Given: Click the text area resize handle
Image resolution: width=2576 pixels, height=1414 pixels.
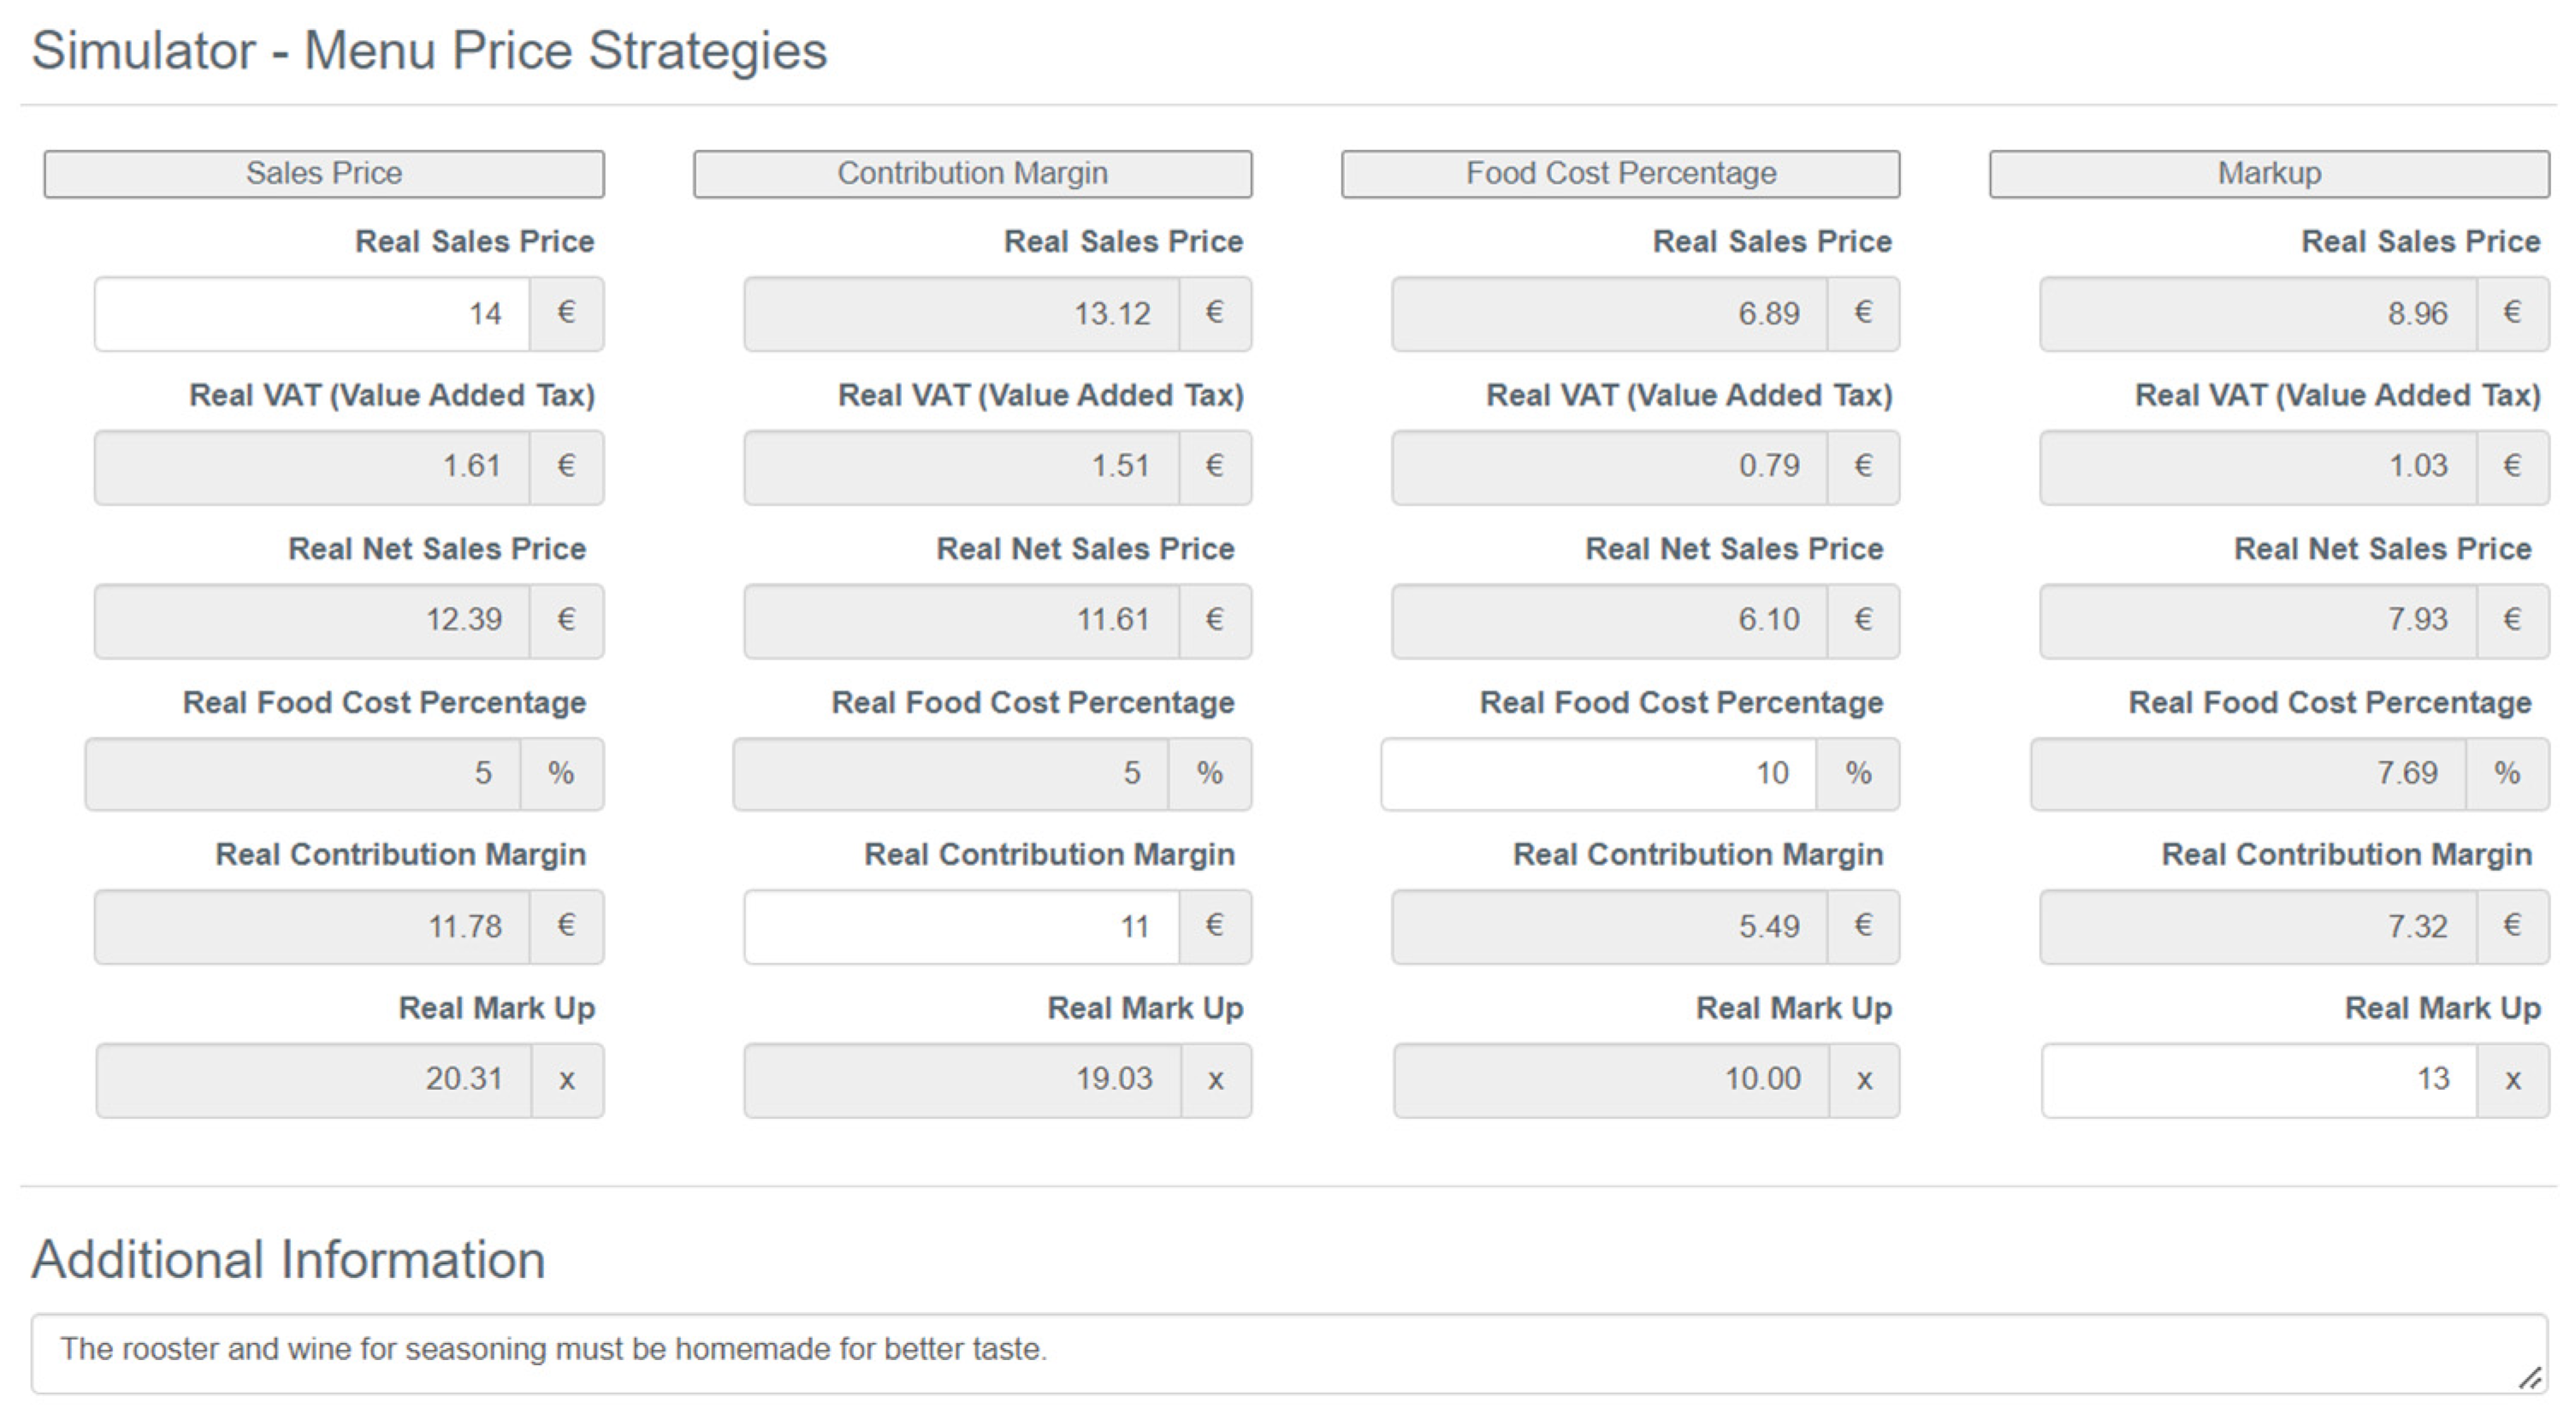Looking at the screenshot, I should click(x=2529, y=1379).
